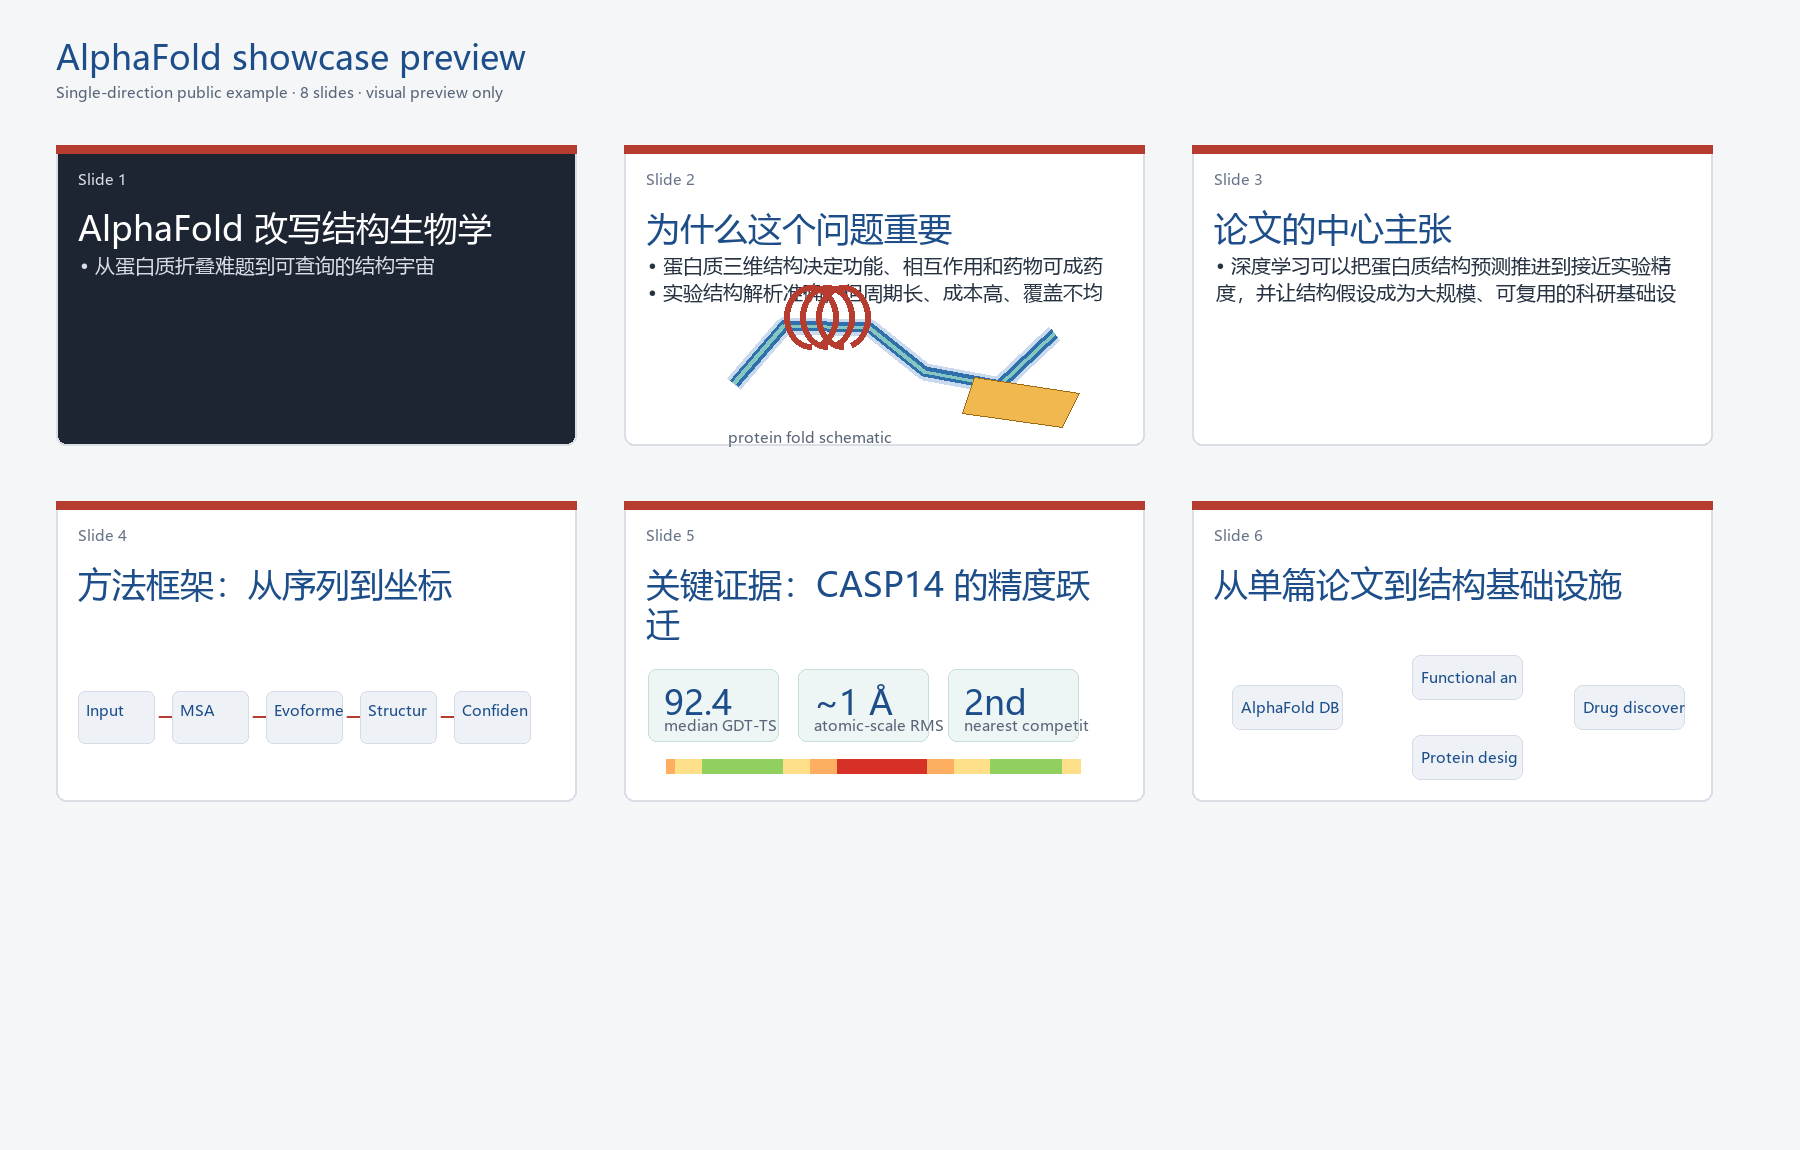Click the 'Slide 2' label

tap(670, 180)
